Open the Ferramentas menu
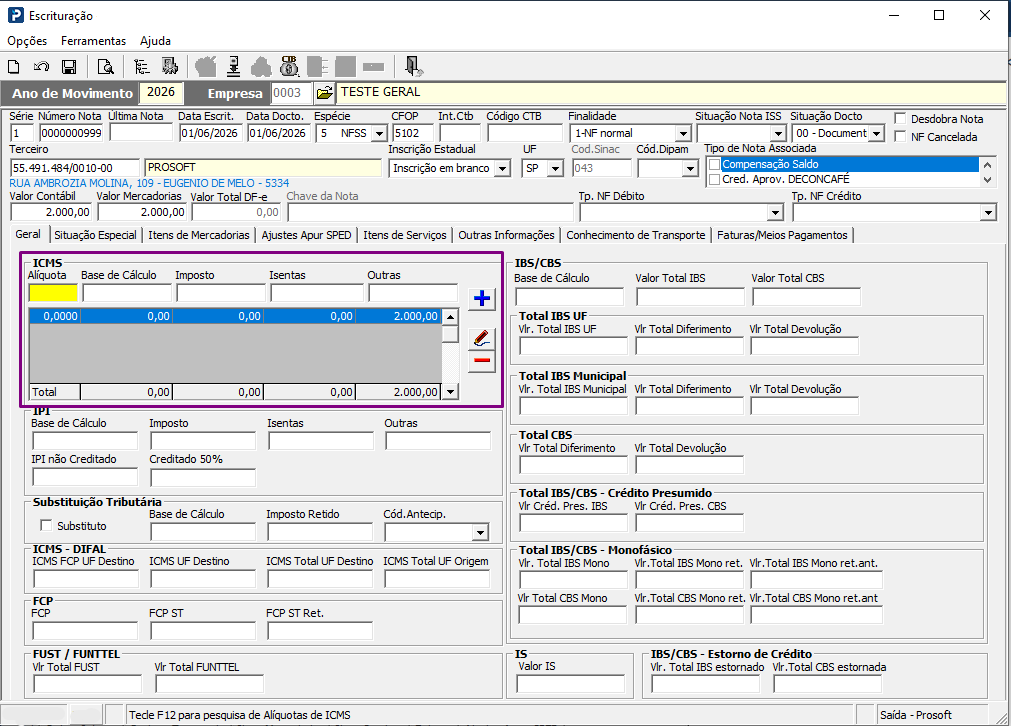 93,41
